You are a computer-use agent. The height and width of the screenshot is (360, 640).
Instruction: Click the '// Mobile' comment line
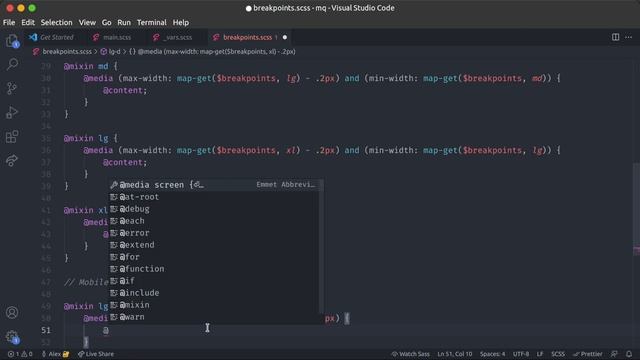tap(86, 282)
